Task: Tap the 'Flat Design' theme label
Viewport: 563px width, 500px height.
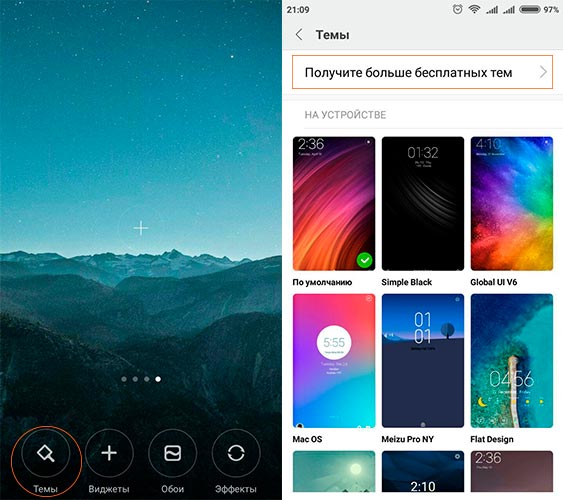Action: 492,439
